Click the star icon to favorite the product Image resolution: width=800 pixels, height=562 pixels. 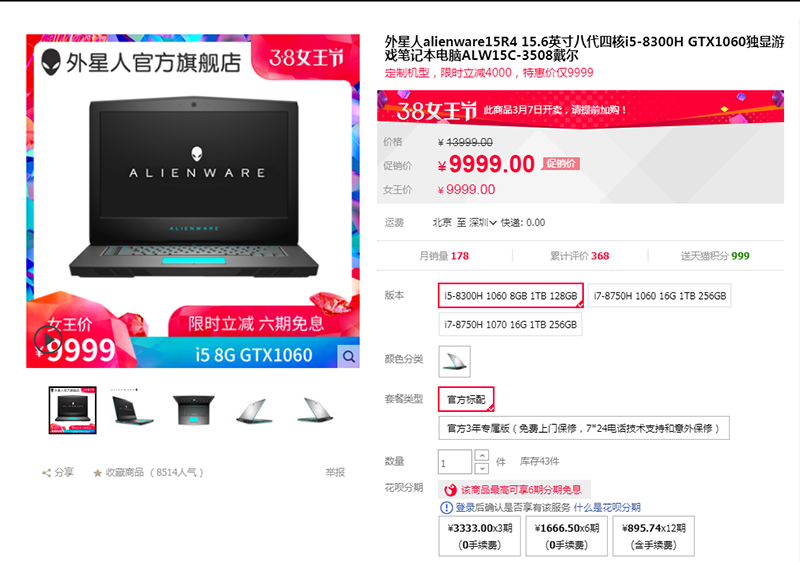pyautogui.click(x=97, y=473)
